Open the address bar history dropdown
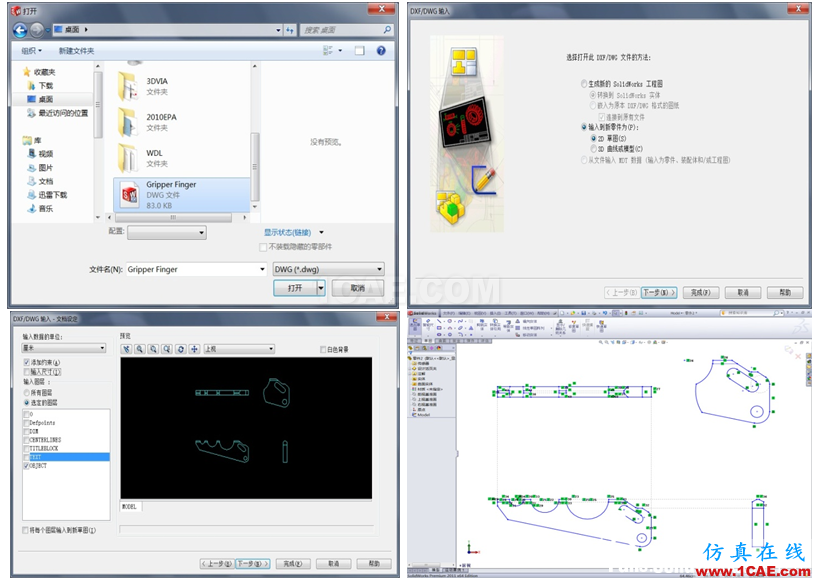Viewport: 815px width, 579px height. (x=279, y=30)
